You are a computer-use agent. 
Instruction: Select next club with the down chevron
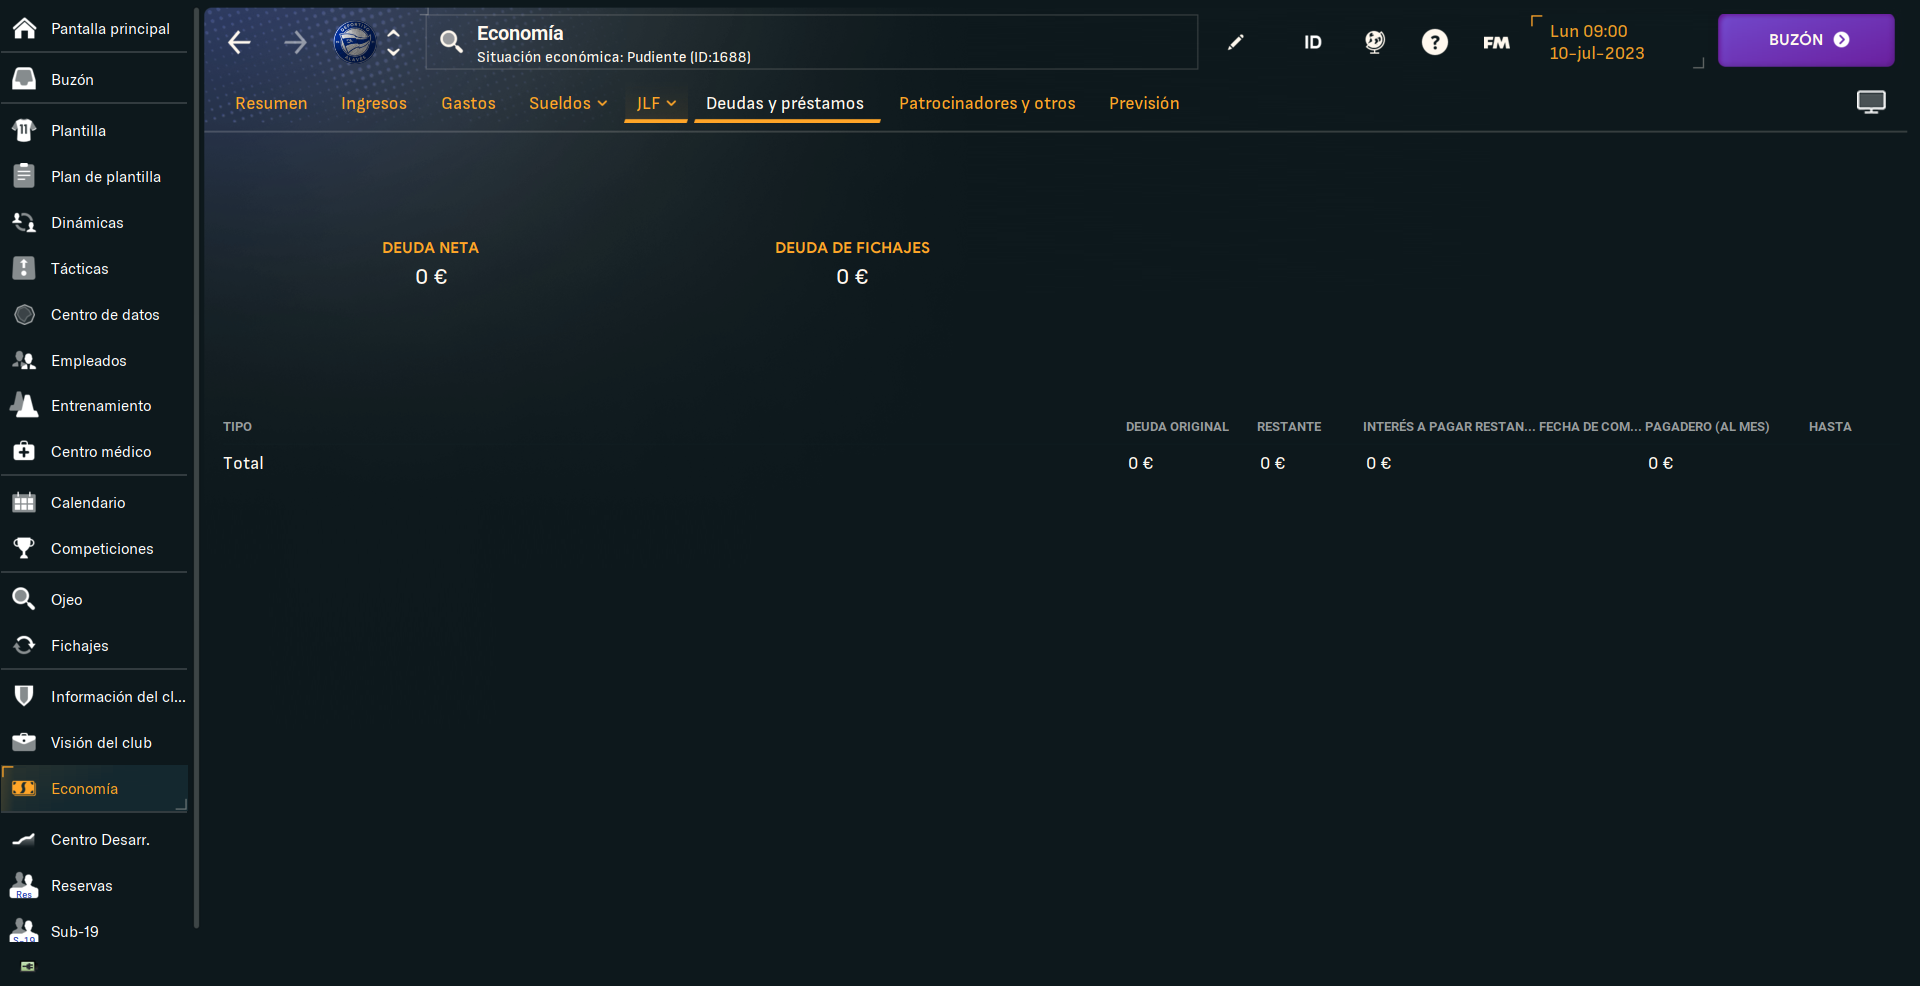(x=394, y=52)
